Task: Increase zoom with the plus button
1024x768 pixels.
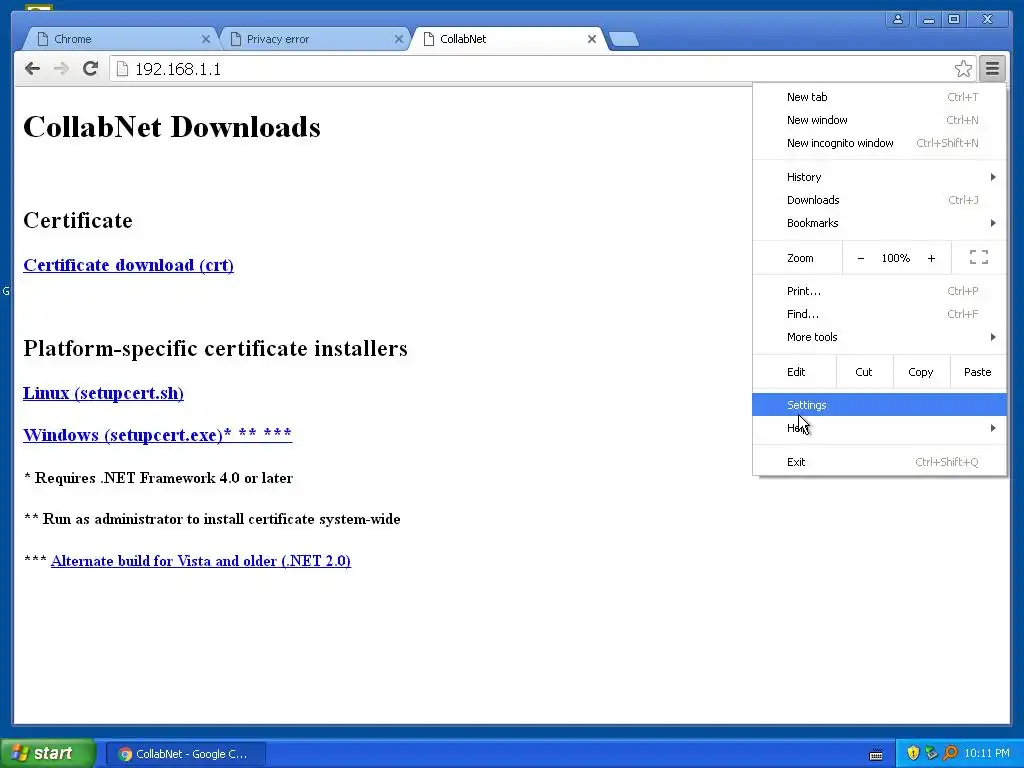Action: (931, 259)
